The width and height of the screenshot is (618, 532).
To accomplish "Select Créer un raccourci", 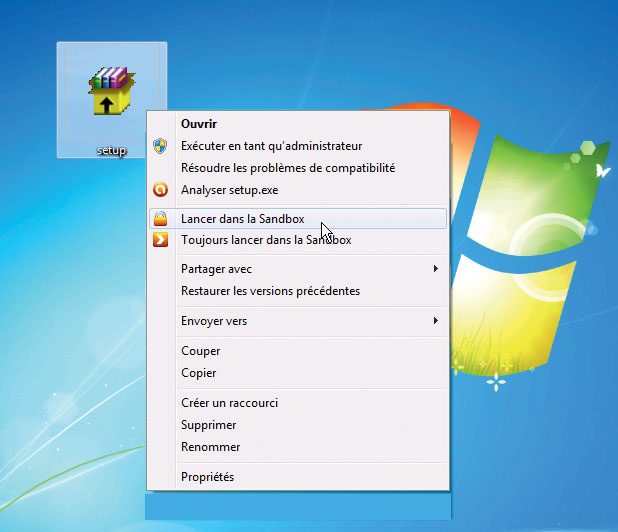I will point(229,403).
